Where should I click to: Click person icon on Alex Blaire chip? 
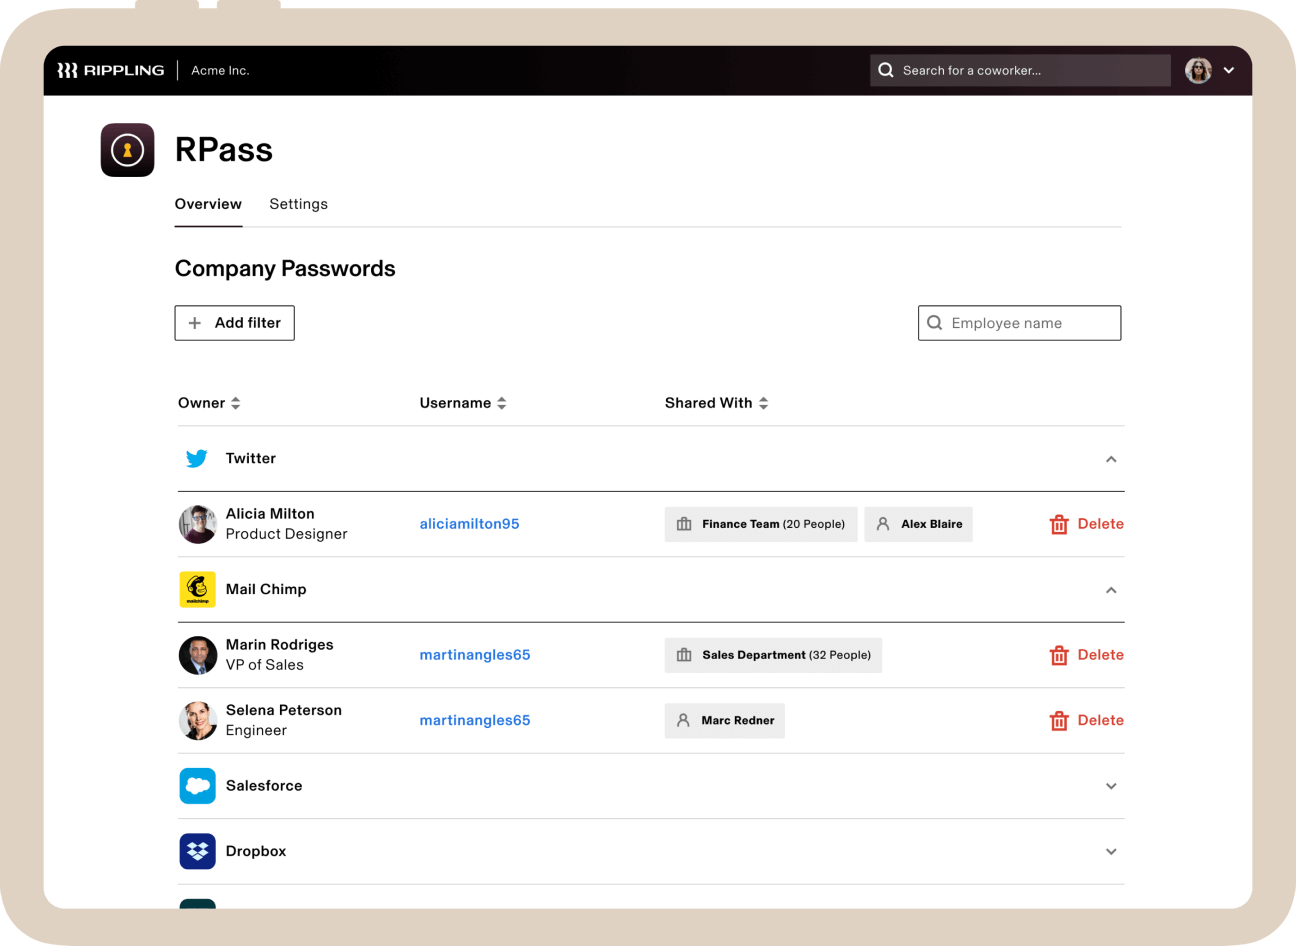tap(883, 524)
